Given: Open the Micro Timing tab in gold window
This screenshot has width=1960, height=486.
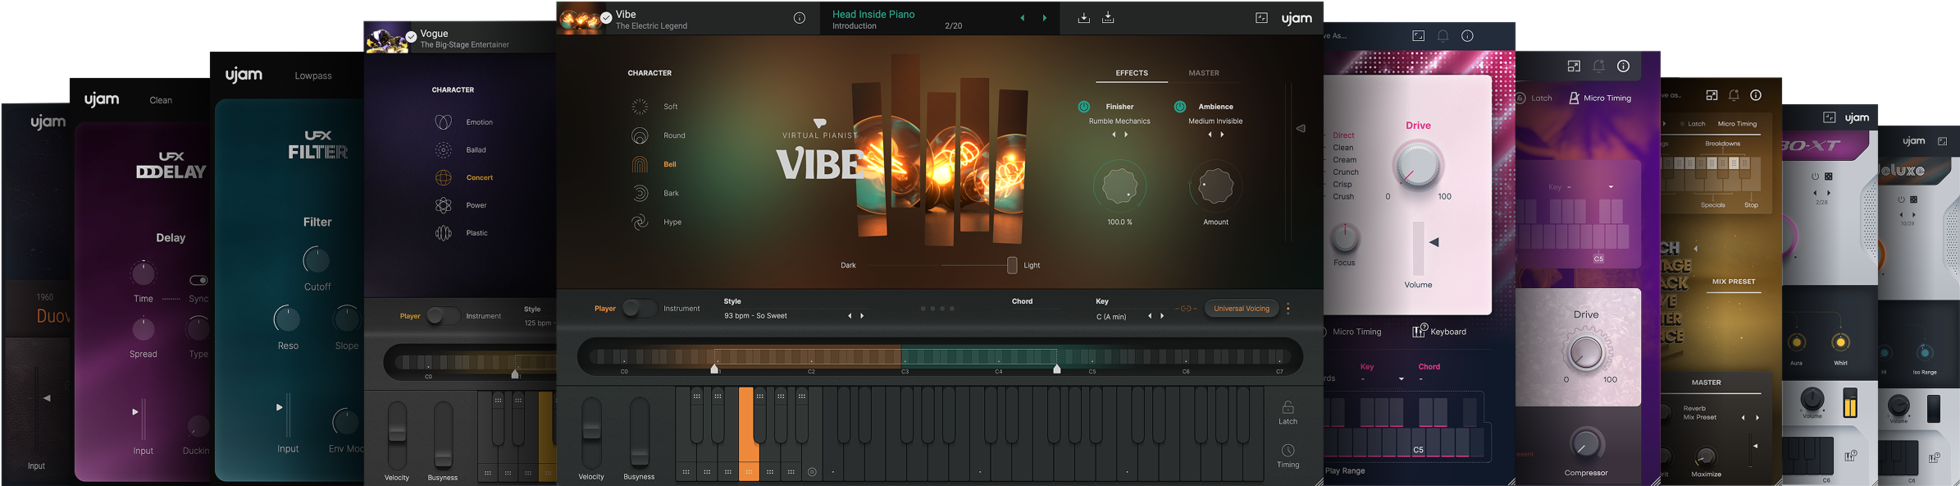Looking at the screenshot, I should (x=1737, y=124).
